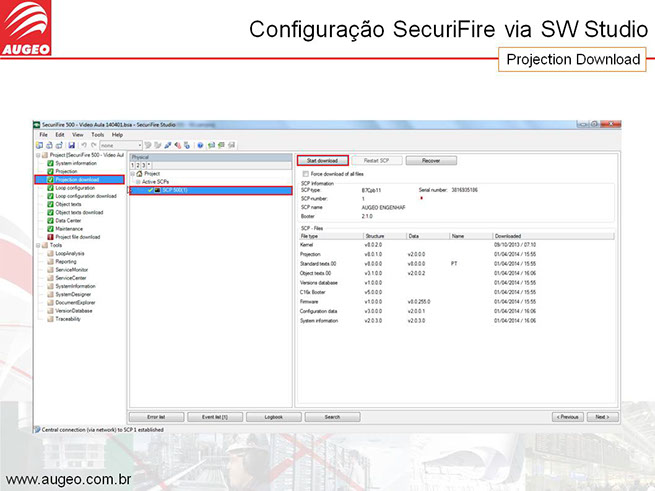Viewport: 655px width, 491px height.
Task: Click the Next > navigation button
Action: click(601, 416)
